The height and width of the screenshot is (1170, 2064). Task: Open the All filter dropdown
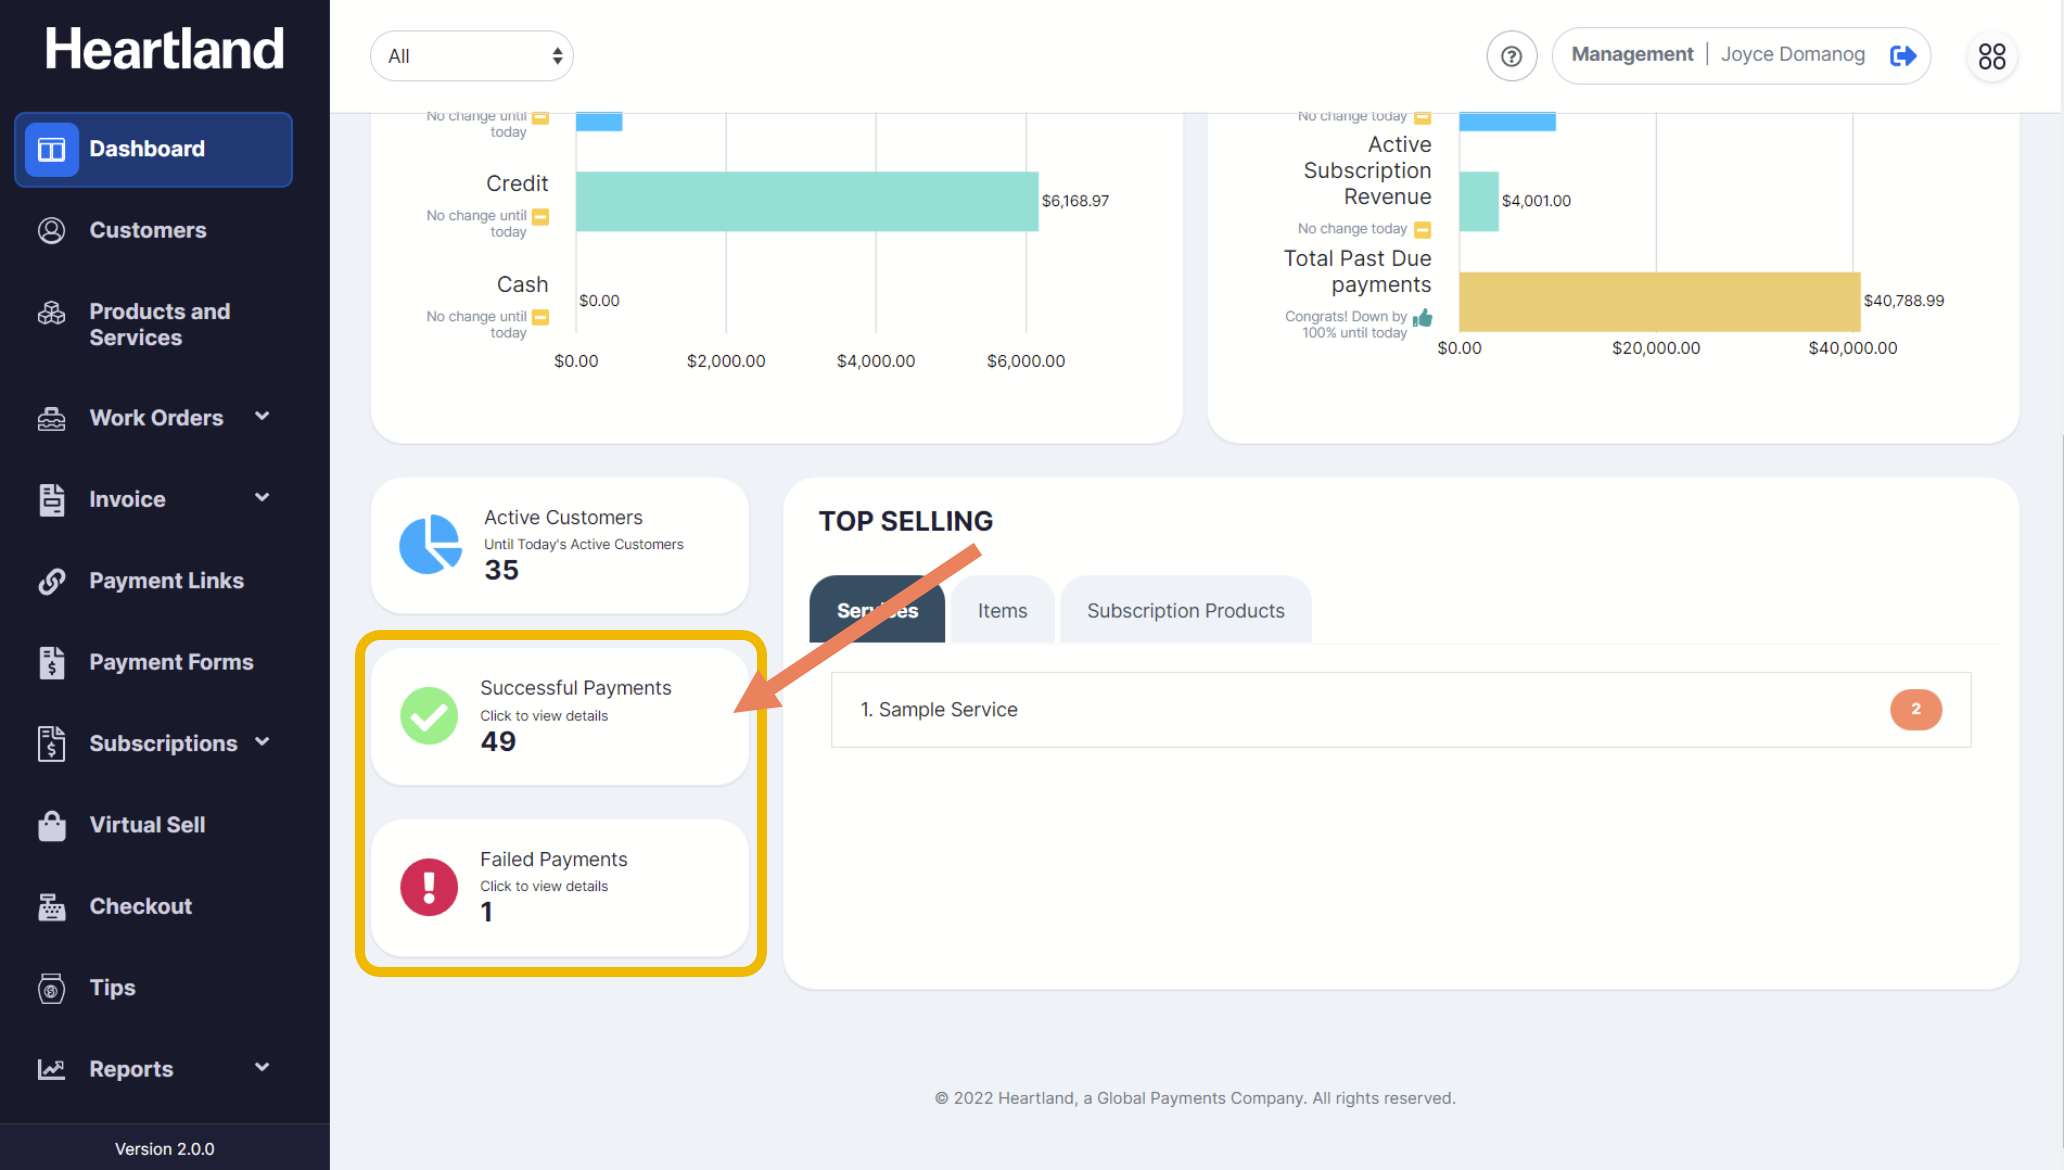point(472,56)
